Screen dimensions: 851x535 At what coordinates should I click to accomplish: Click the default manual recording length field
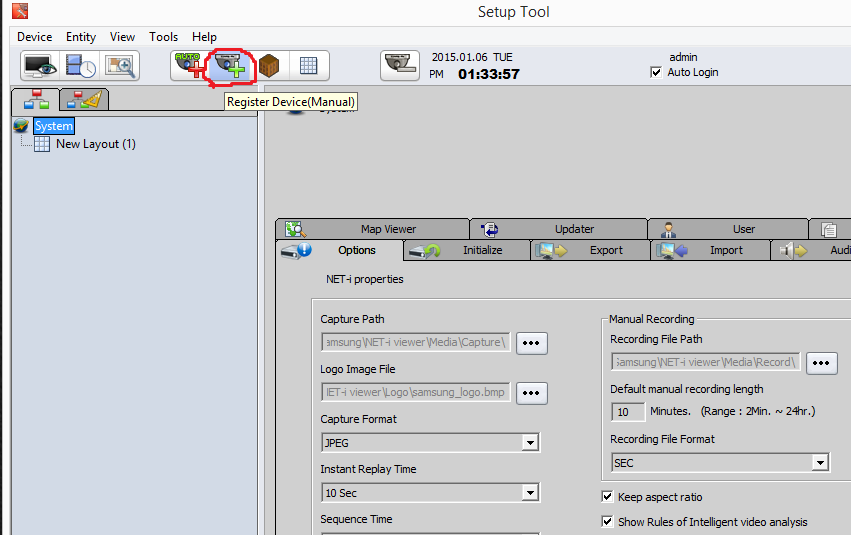click(628, 412)
